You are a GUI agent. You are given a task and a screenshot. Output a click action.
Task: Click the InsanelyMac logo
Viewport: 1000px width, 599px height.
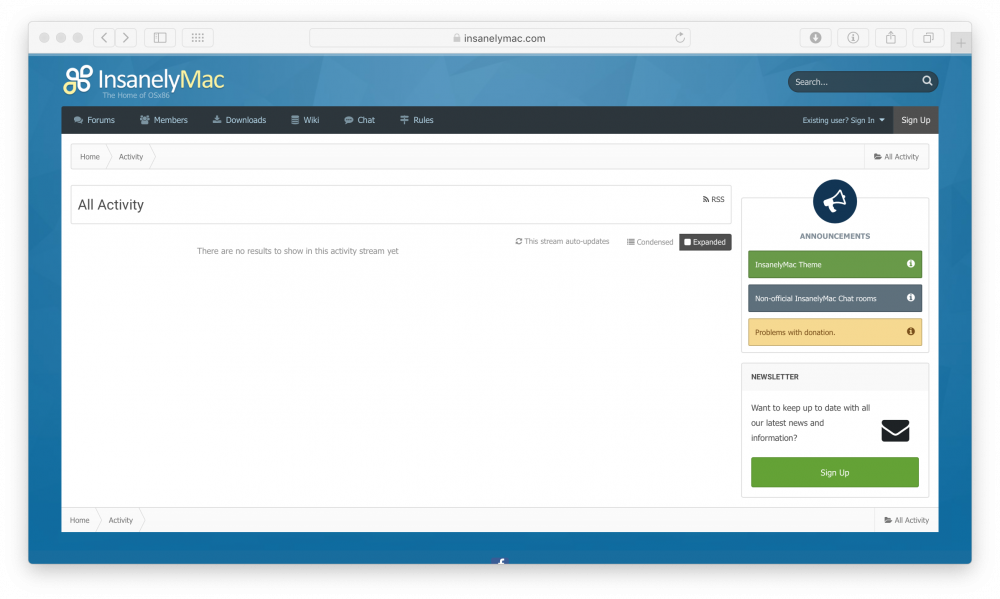coord(144,82)
